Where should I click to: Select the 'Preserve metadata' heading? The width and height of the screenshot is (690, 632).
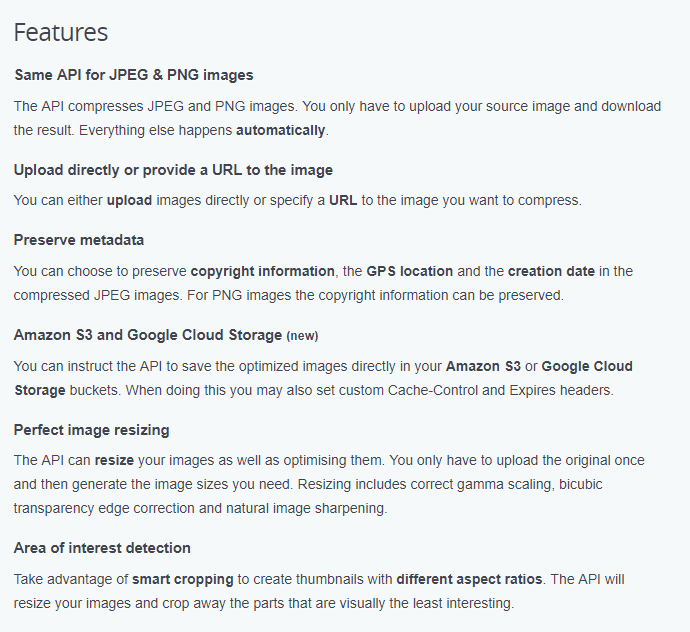79,240
